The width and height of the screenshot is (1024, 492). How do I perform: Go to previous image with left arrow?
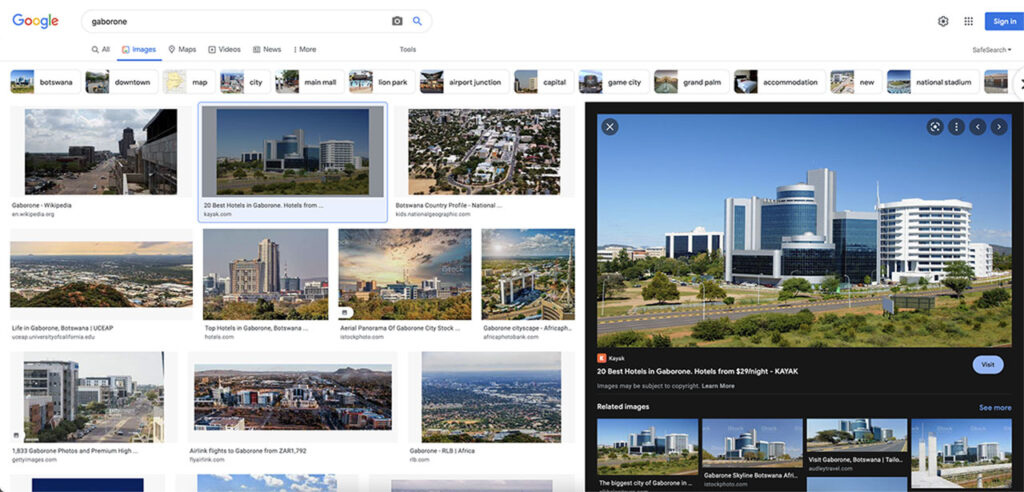[x=978, y=127]
